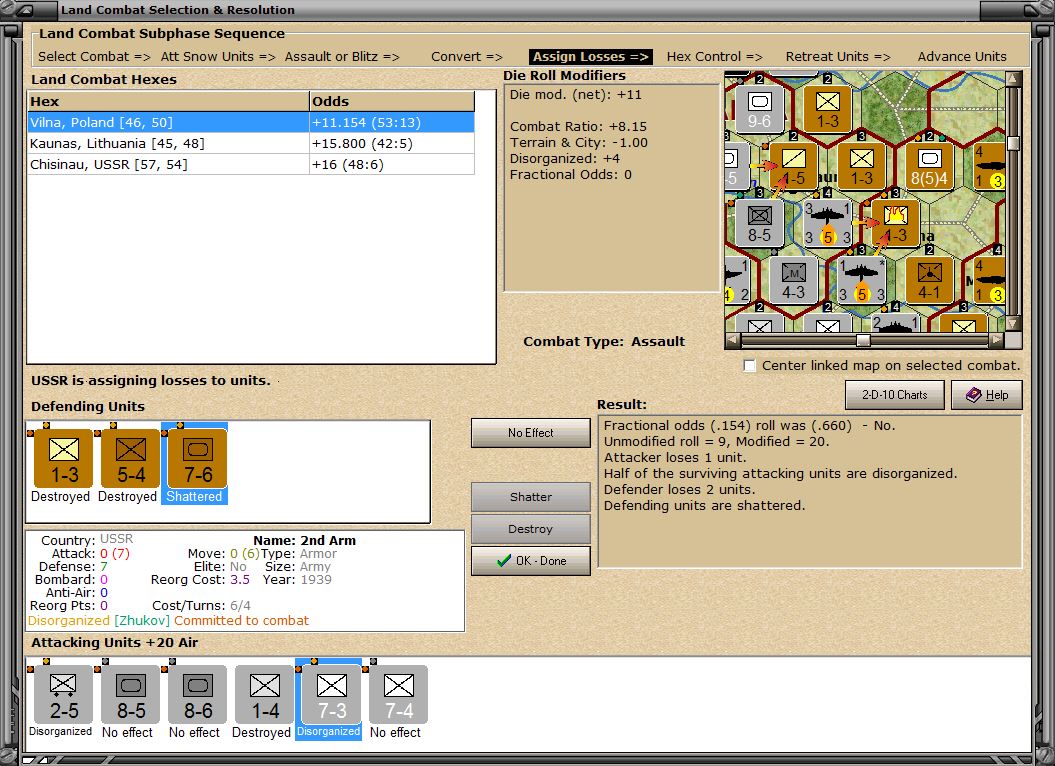Click the Die mod. (net): +11 line

coord(576,95)
